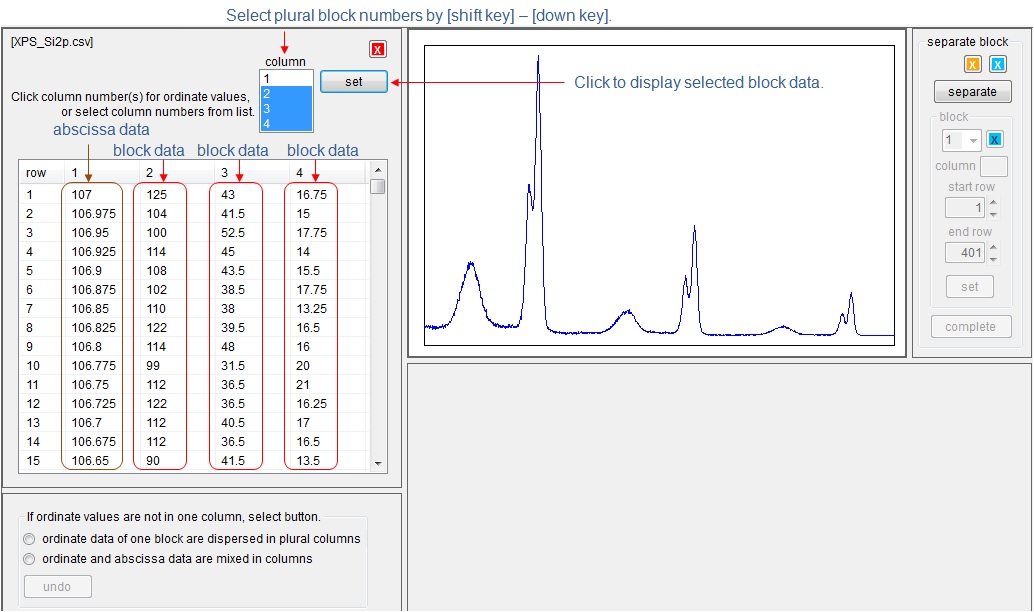Decrease end row with down spinner arrow
Image resolution: width=1034 pixels, height=612 pixels.
(993, 259)
